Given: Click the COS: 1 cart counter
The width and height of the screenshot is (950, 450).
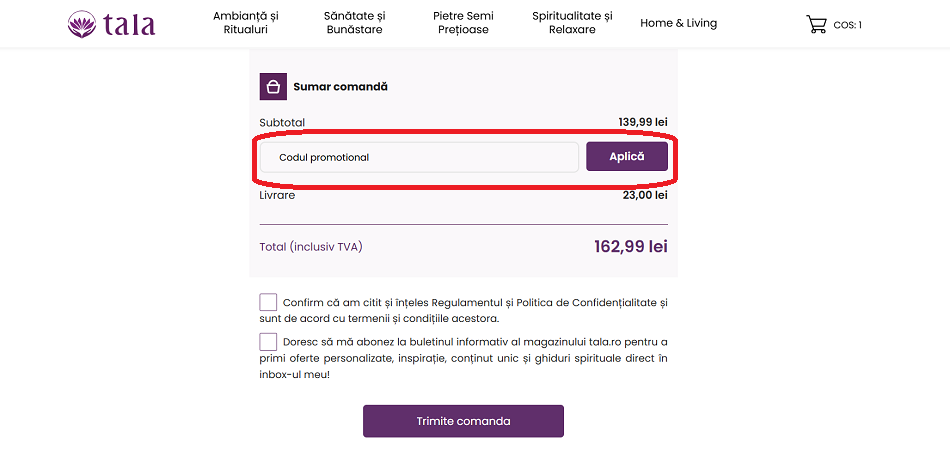Looking at the screenshot, I should [x=847, y=25].
